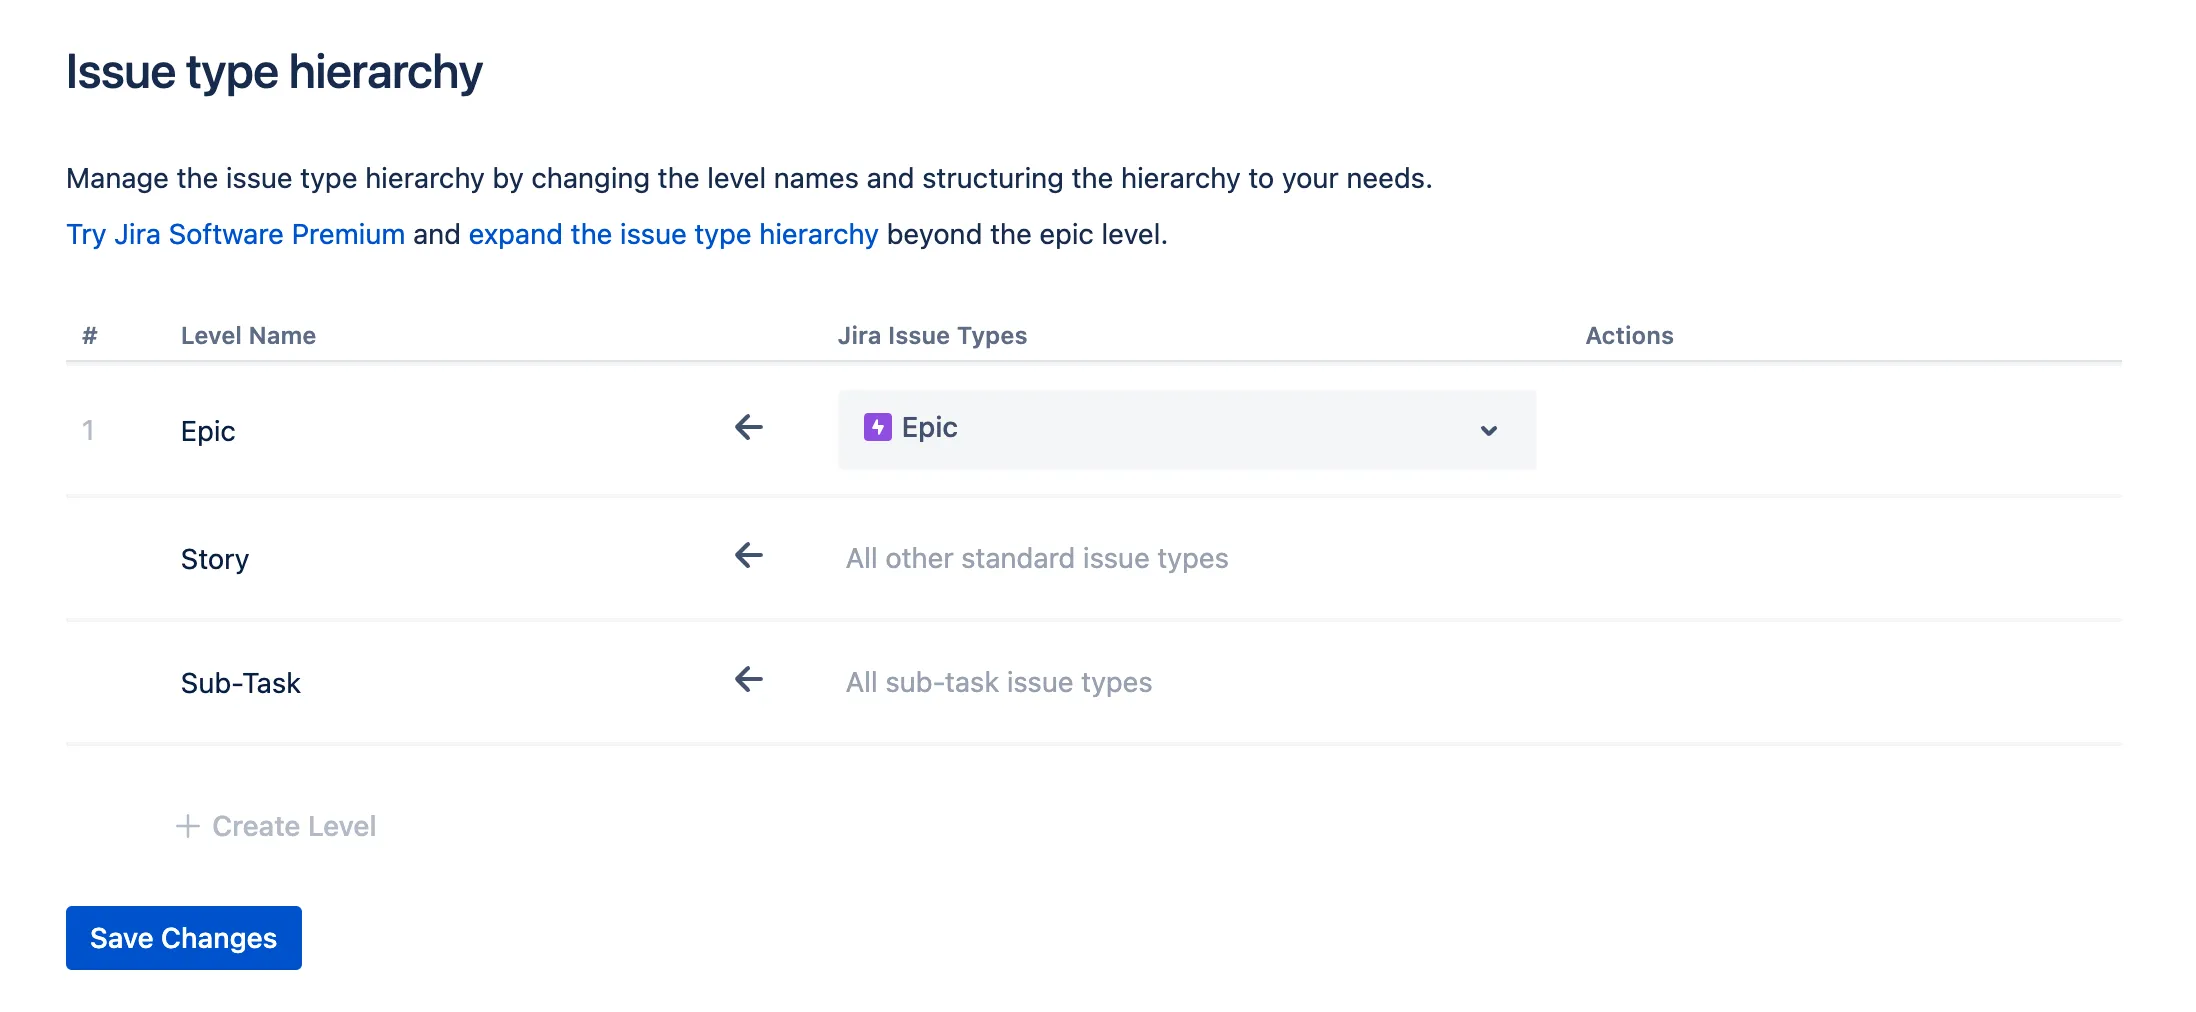Image resolution: width=2196 pixels, height=1012 pixels.
Task: Click the Issue type hierarchy heading
Action: click(274, 72)
